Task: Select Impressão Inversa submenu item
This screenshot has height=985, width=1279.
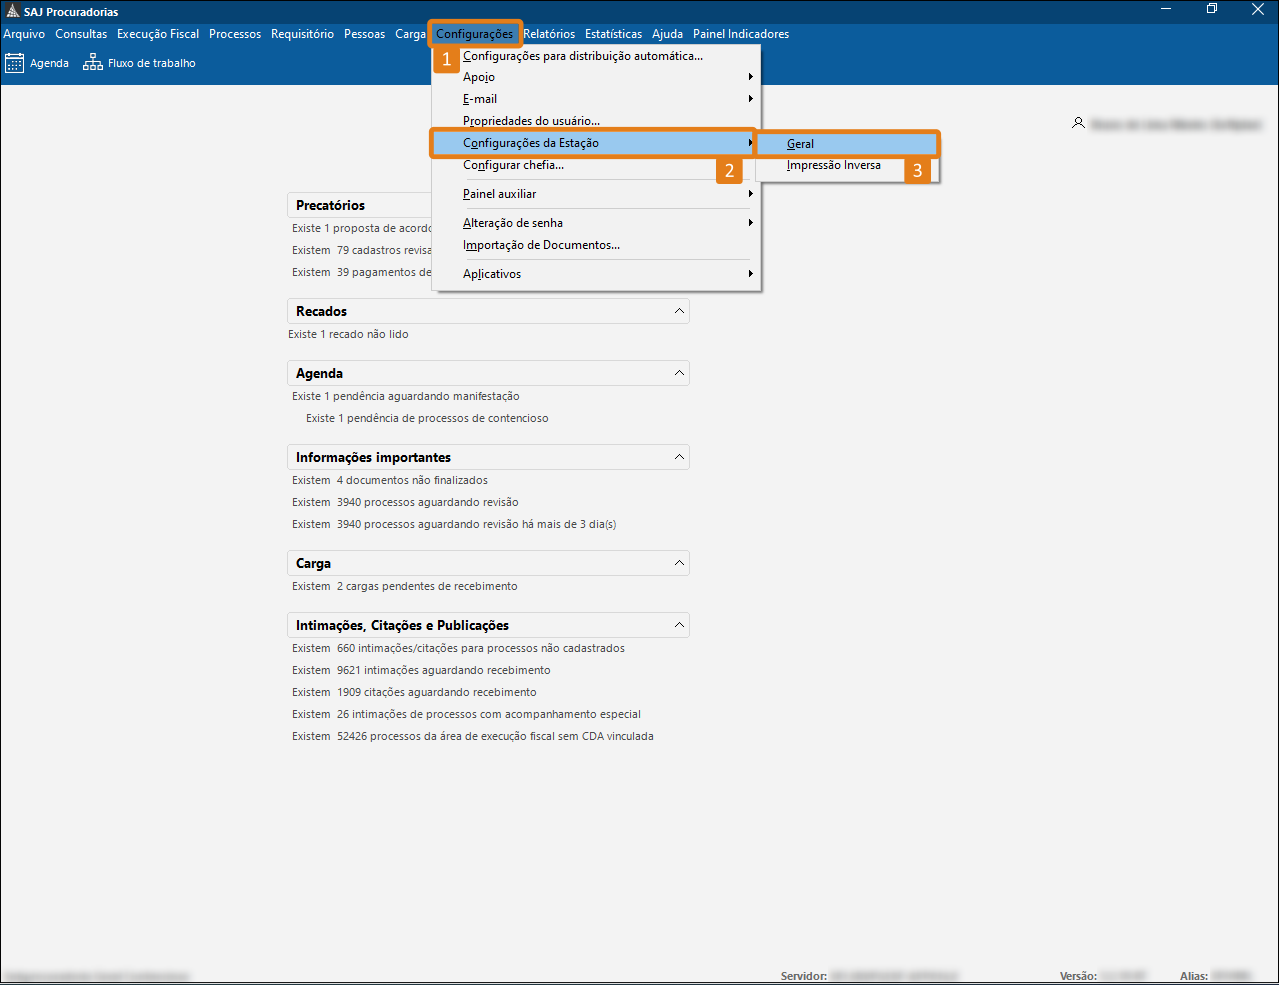Action: coord(833,166)
